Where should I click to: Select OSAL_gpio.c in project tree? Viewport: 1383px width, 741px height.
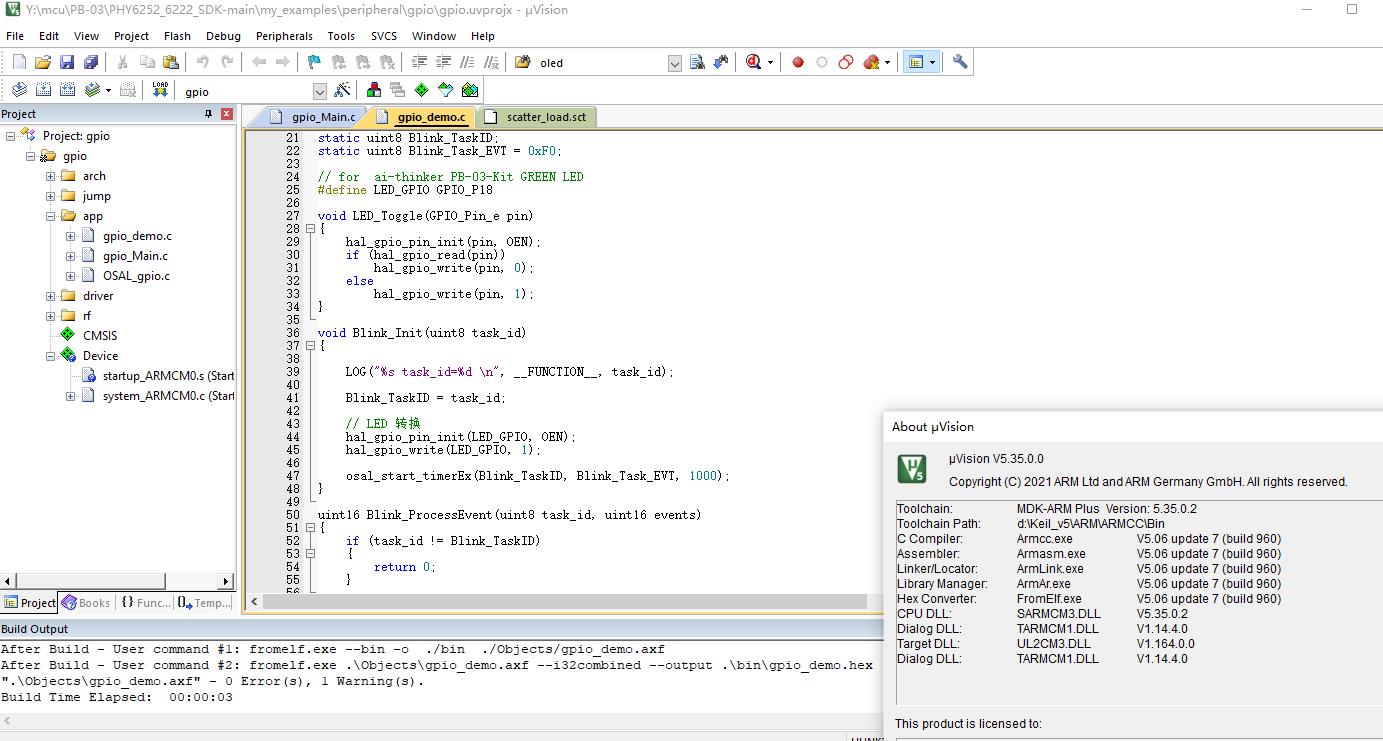pos(136,276)
